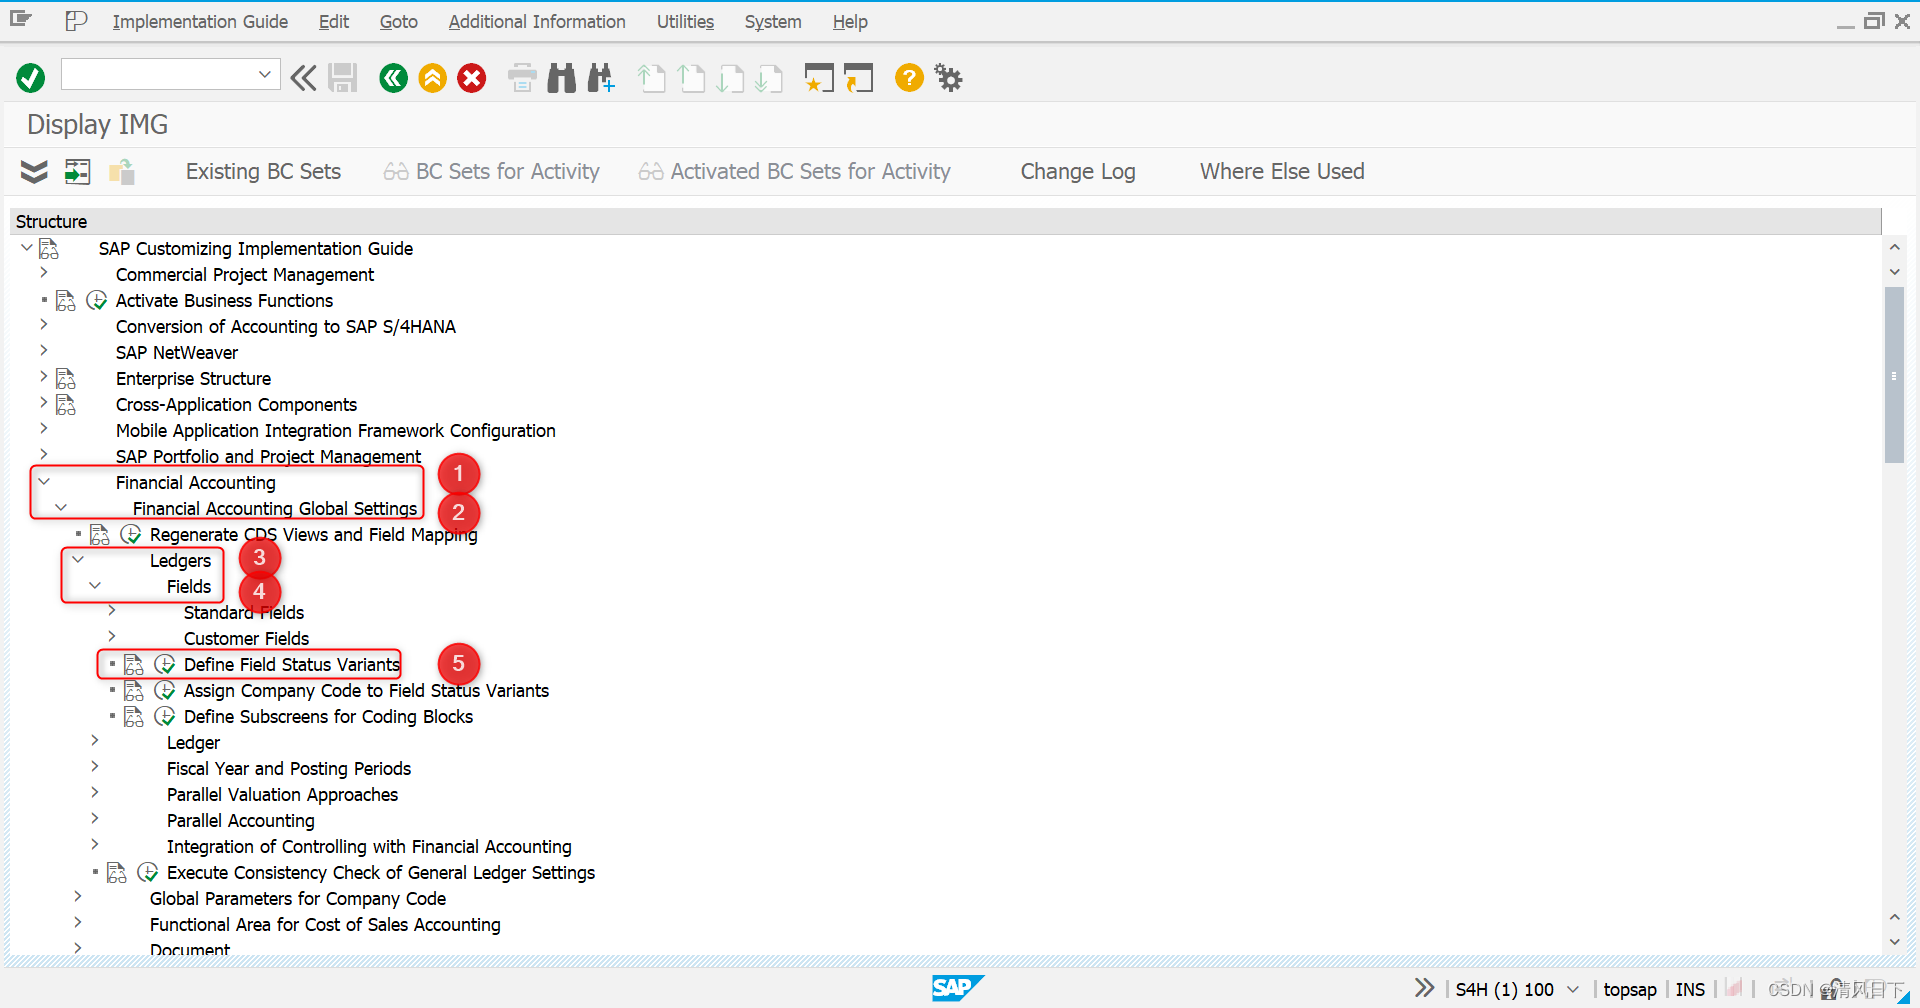Click the Structure column header
The image size is (1920, 1008).
945,221
